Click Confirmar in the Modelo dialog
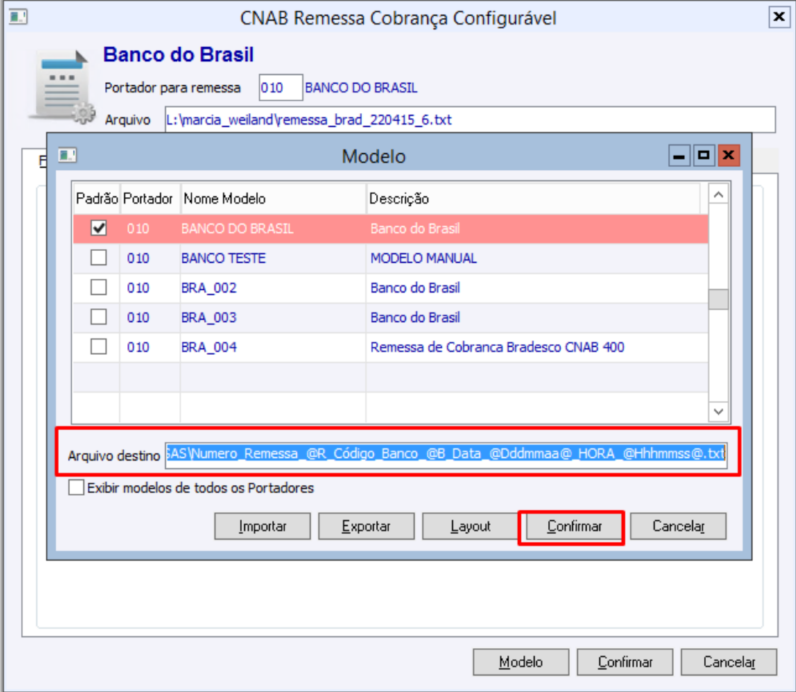Viewport: 796px width, 692px height. coord(574,526)
